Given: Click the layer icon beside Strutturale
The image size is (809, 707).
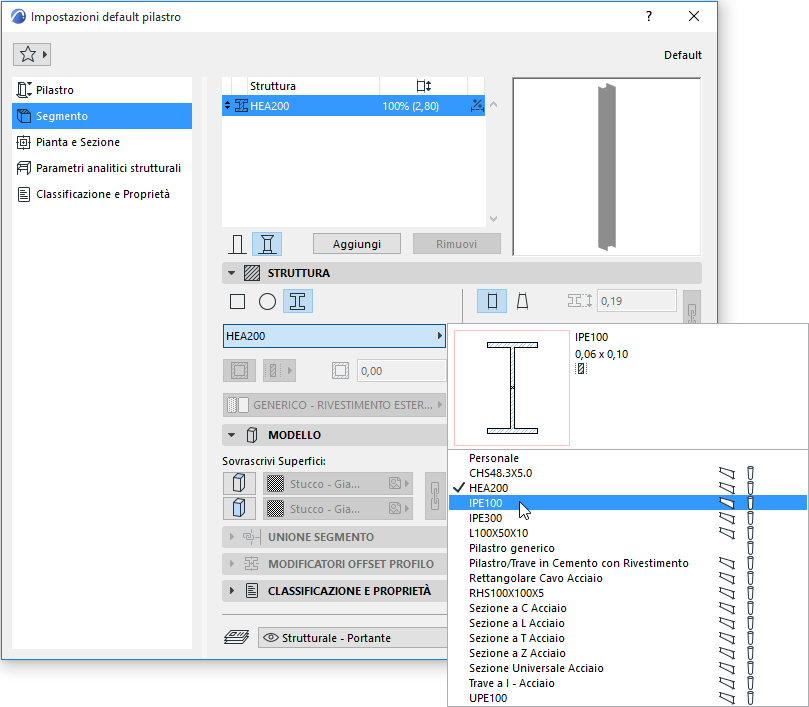Looking at the screenshot, I should pos(237,637).
